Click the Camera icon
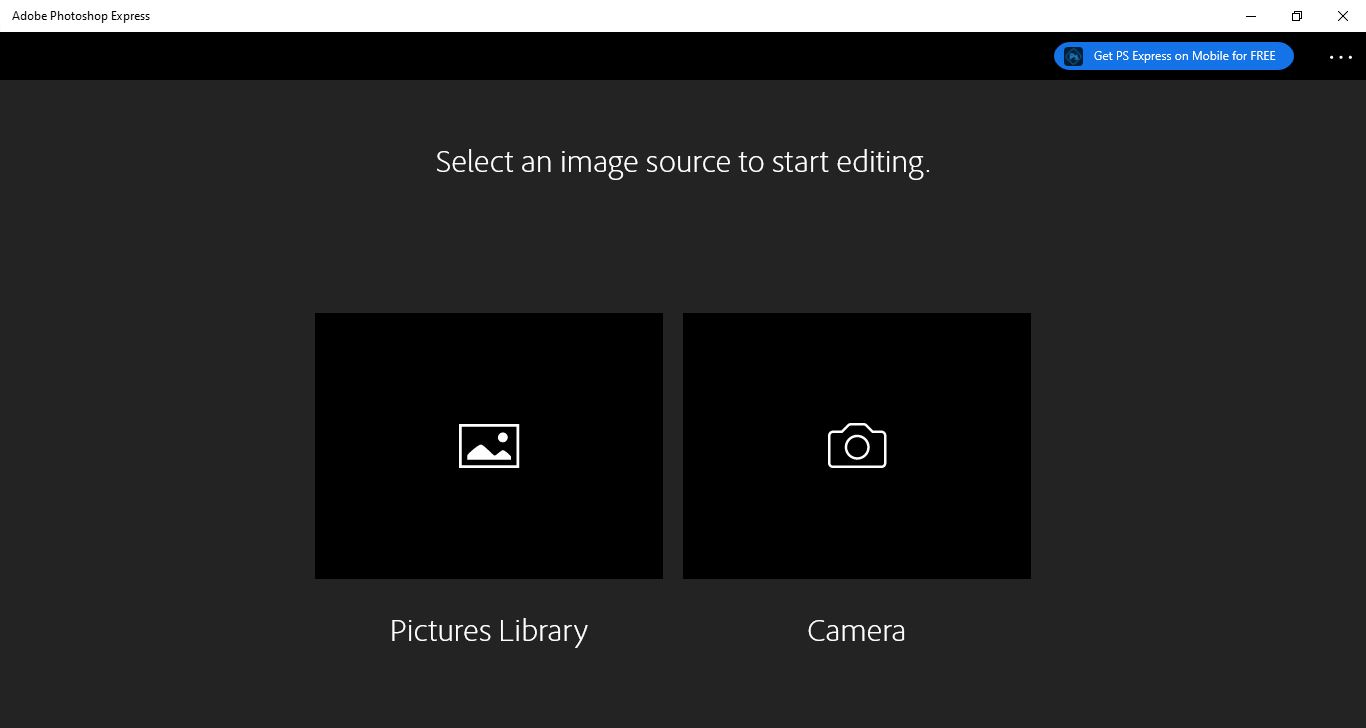Image resolution: width=1366 pixels, height=728 pixels. click(857, 446)
